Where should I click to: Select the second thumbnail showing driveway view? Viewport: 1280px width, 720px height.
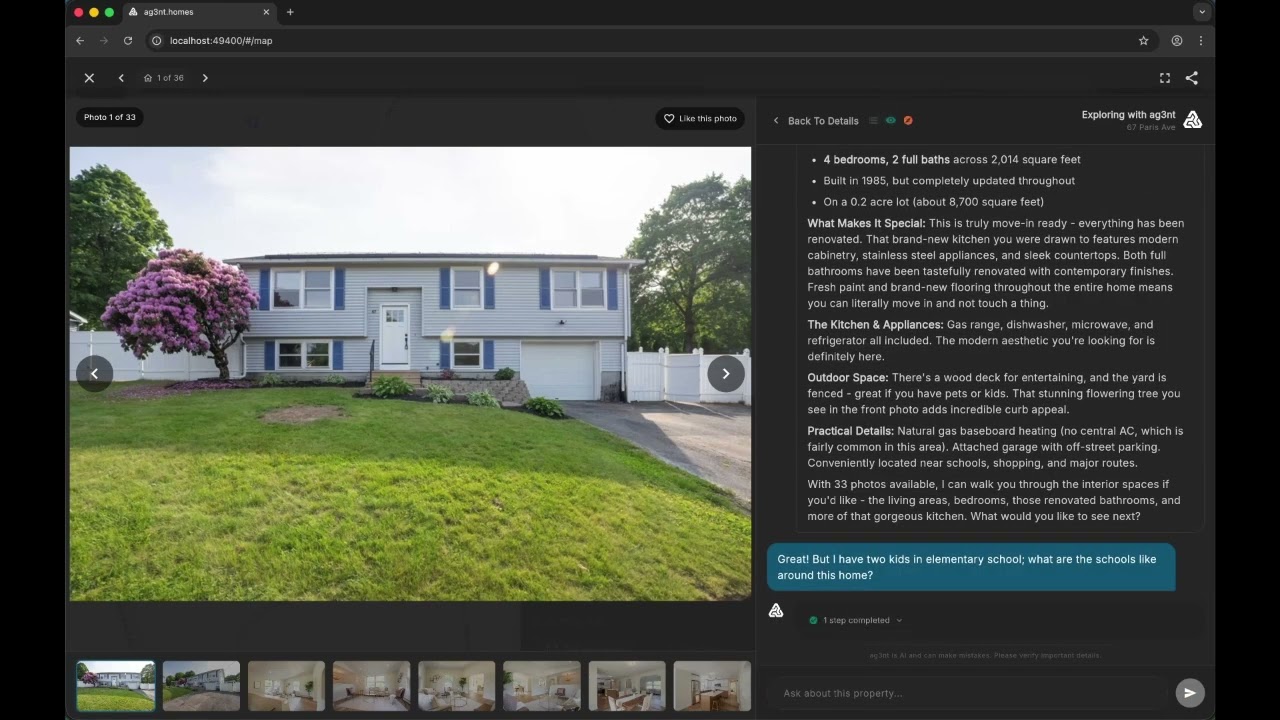(x=201, y=686)
